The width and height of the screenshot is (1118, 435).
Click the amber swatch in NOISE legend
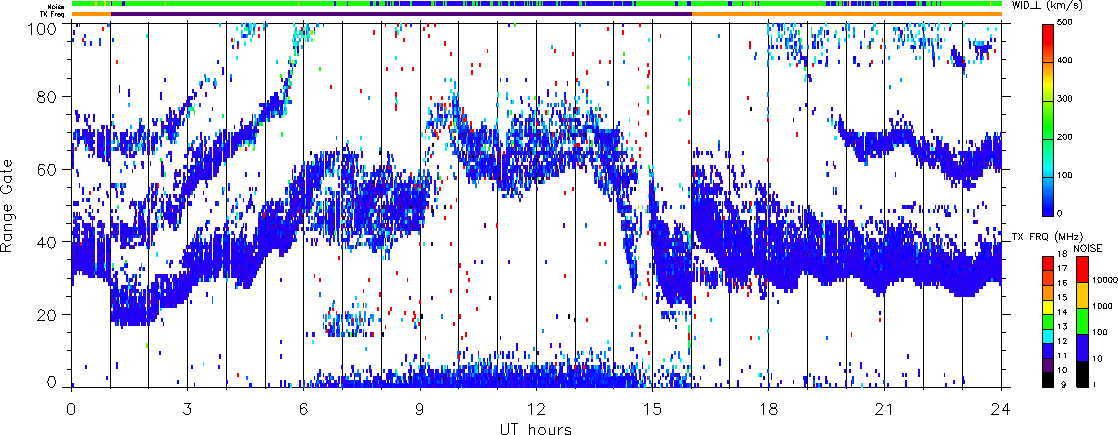[1082, 295]
